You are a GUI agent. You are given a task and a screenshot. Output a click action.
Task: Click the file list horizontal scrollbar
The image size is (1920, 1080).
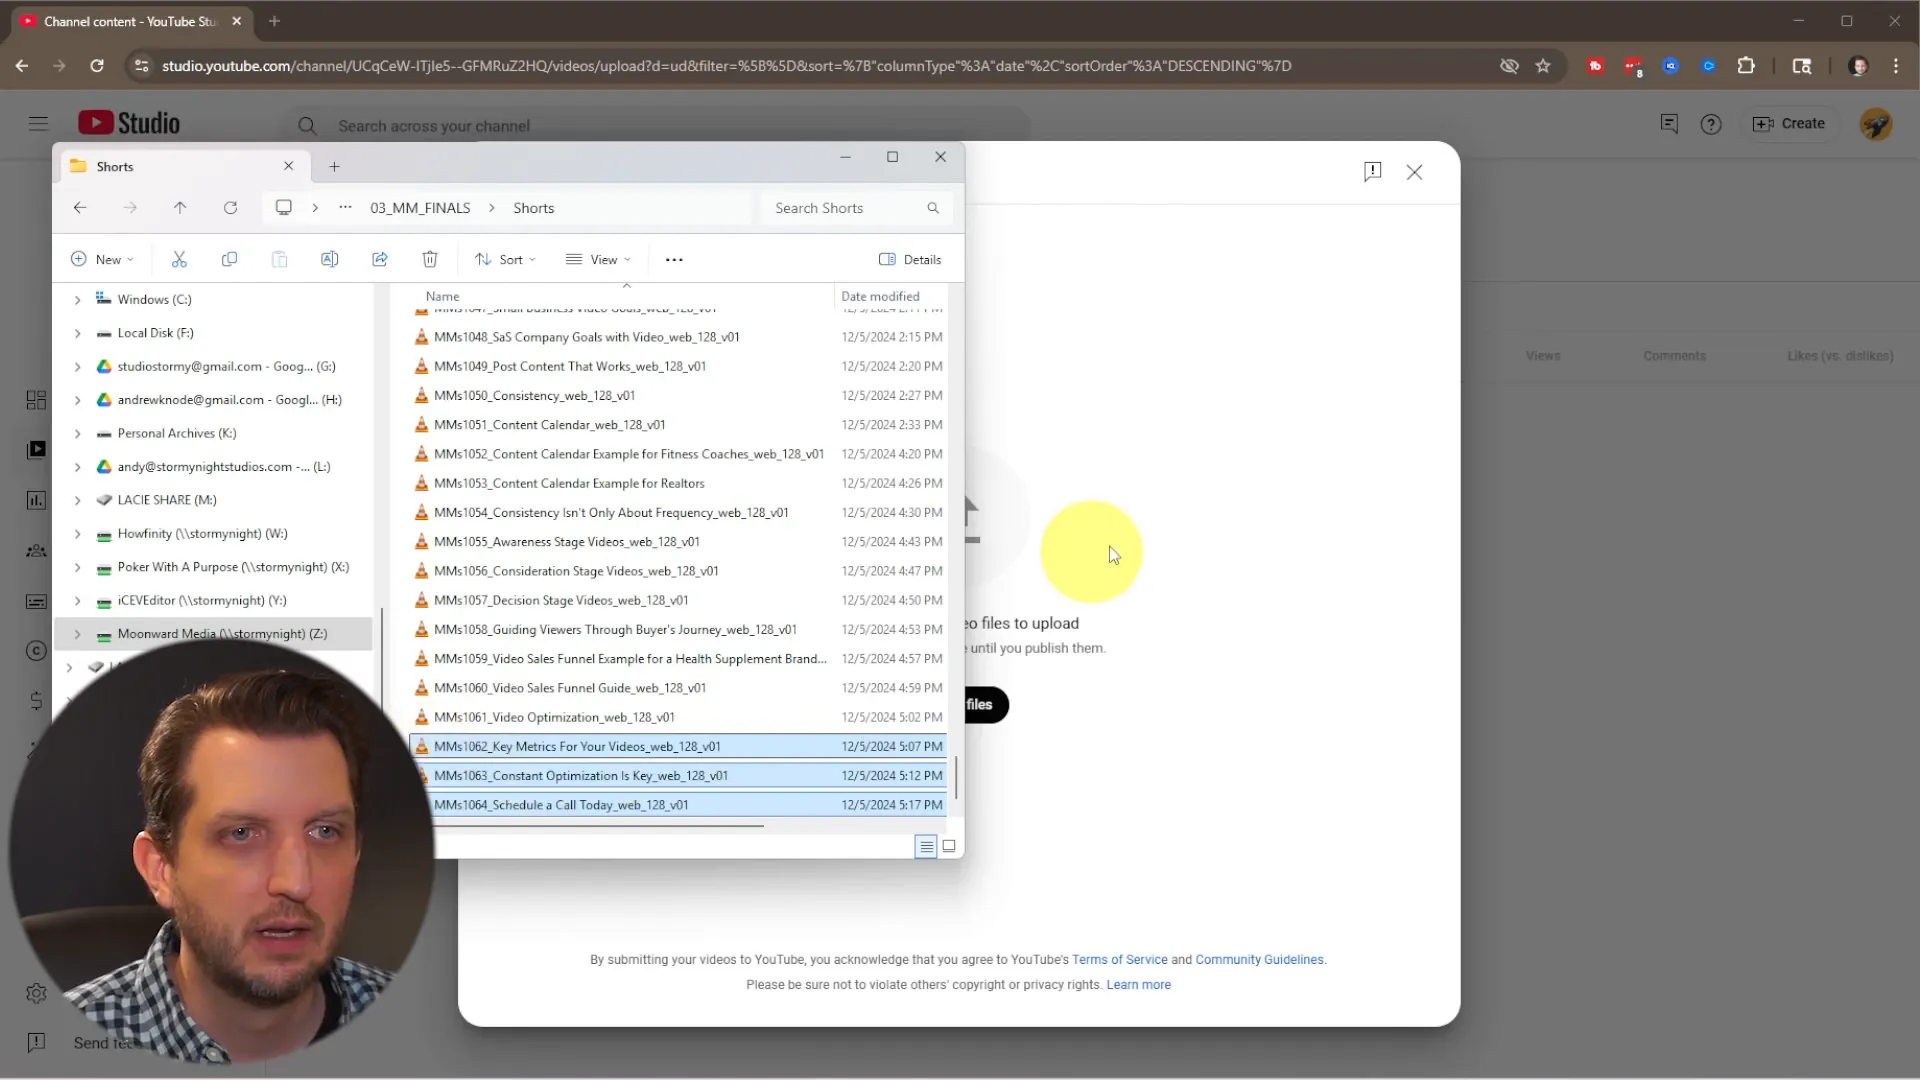point(598,826)
